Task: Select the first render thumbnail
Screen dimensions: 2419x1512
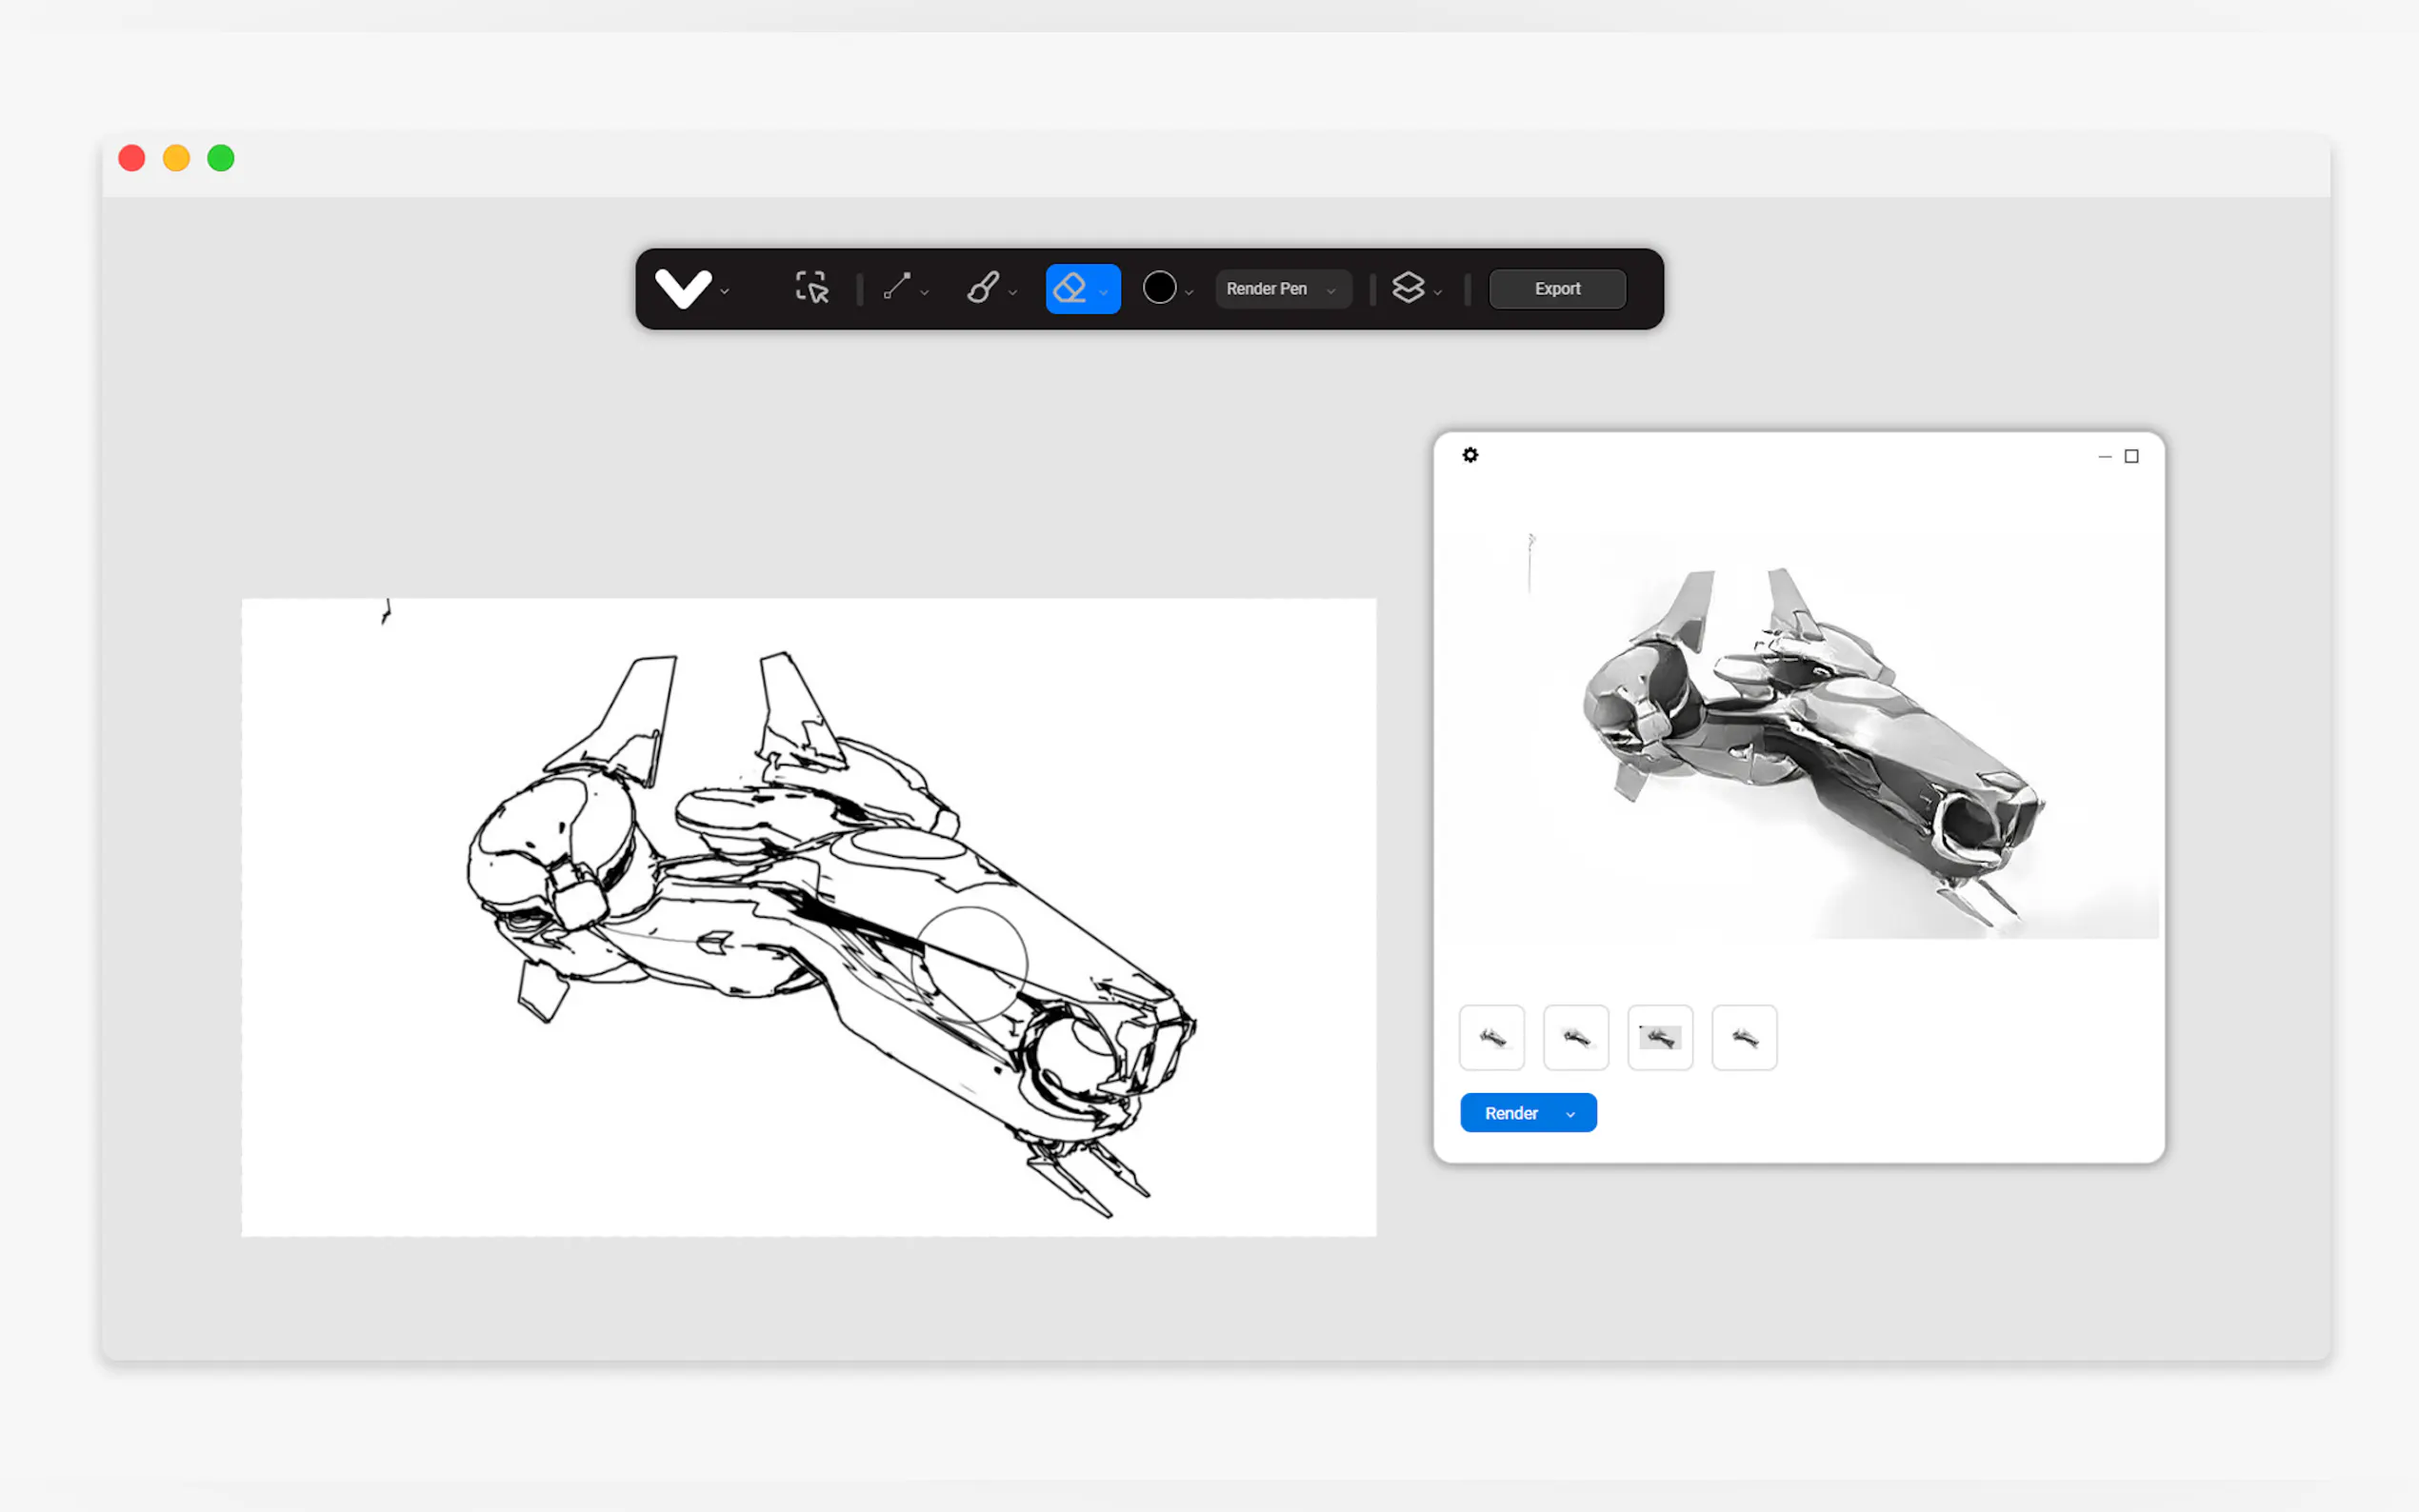Action: [x=1491, y=1038]
